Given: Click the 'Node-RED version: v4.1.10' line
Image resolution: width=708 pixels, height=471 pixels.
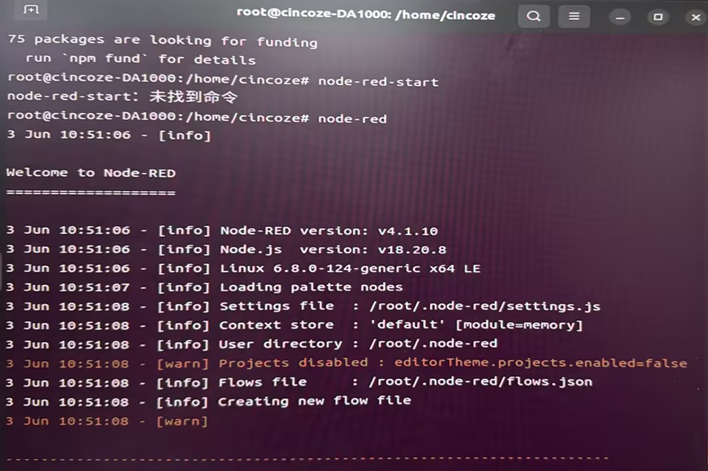Looking at the screenshot, I should point(222,230).
